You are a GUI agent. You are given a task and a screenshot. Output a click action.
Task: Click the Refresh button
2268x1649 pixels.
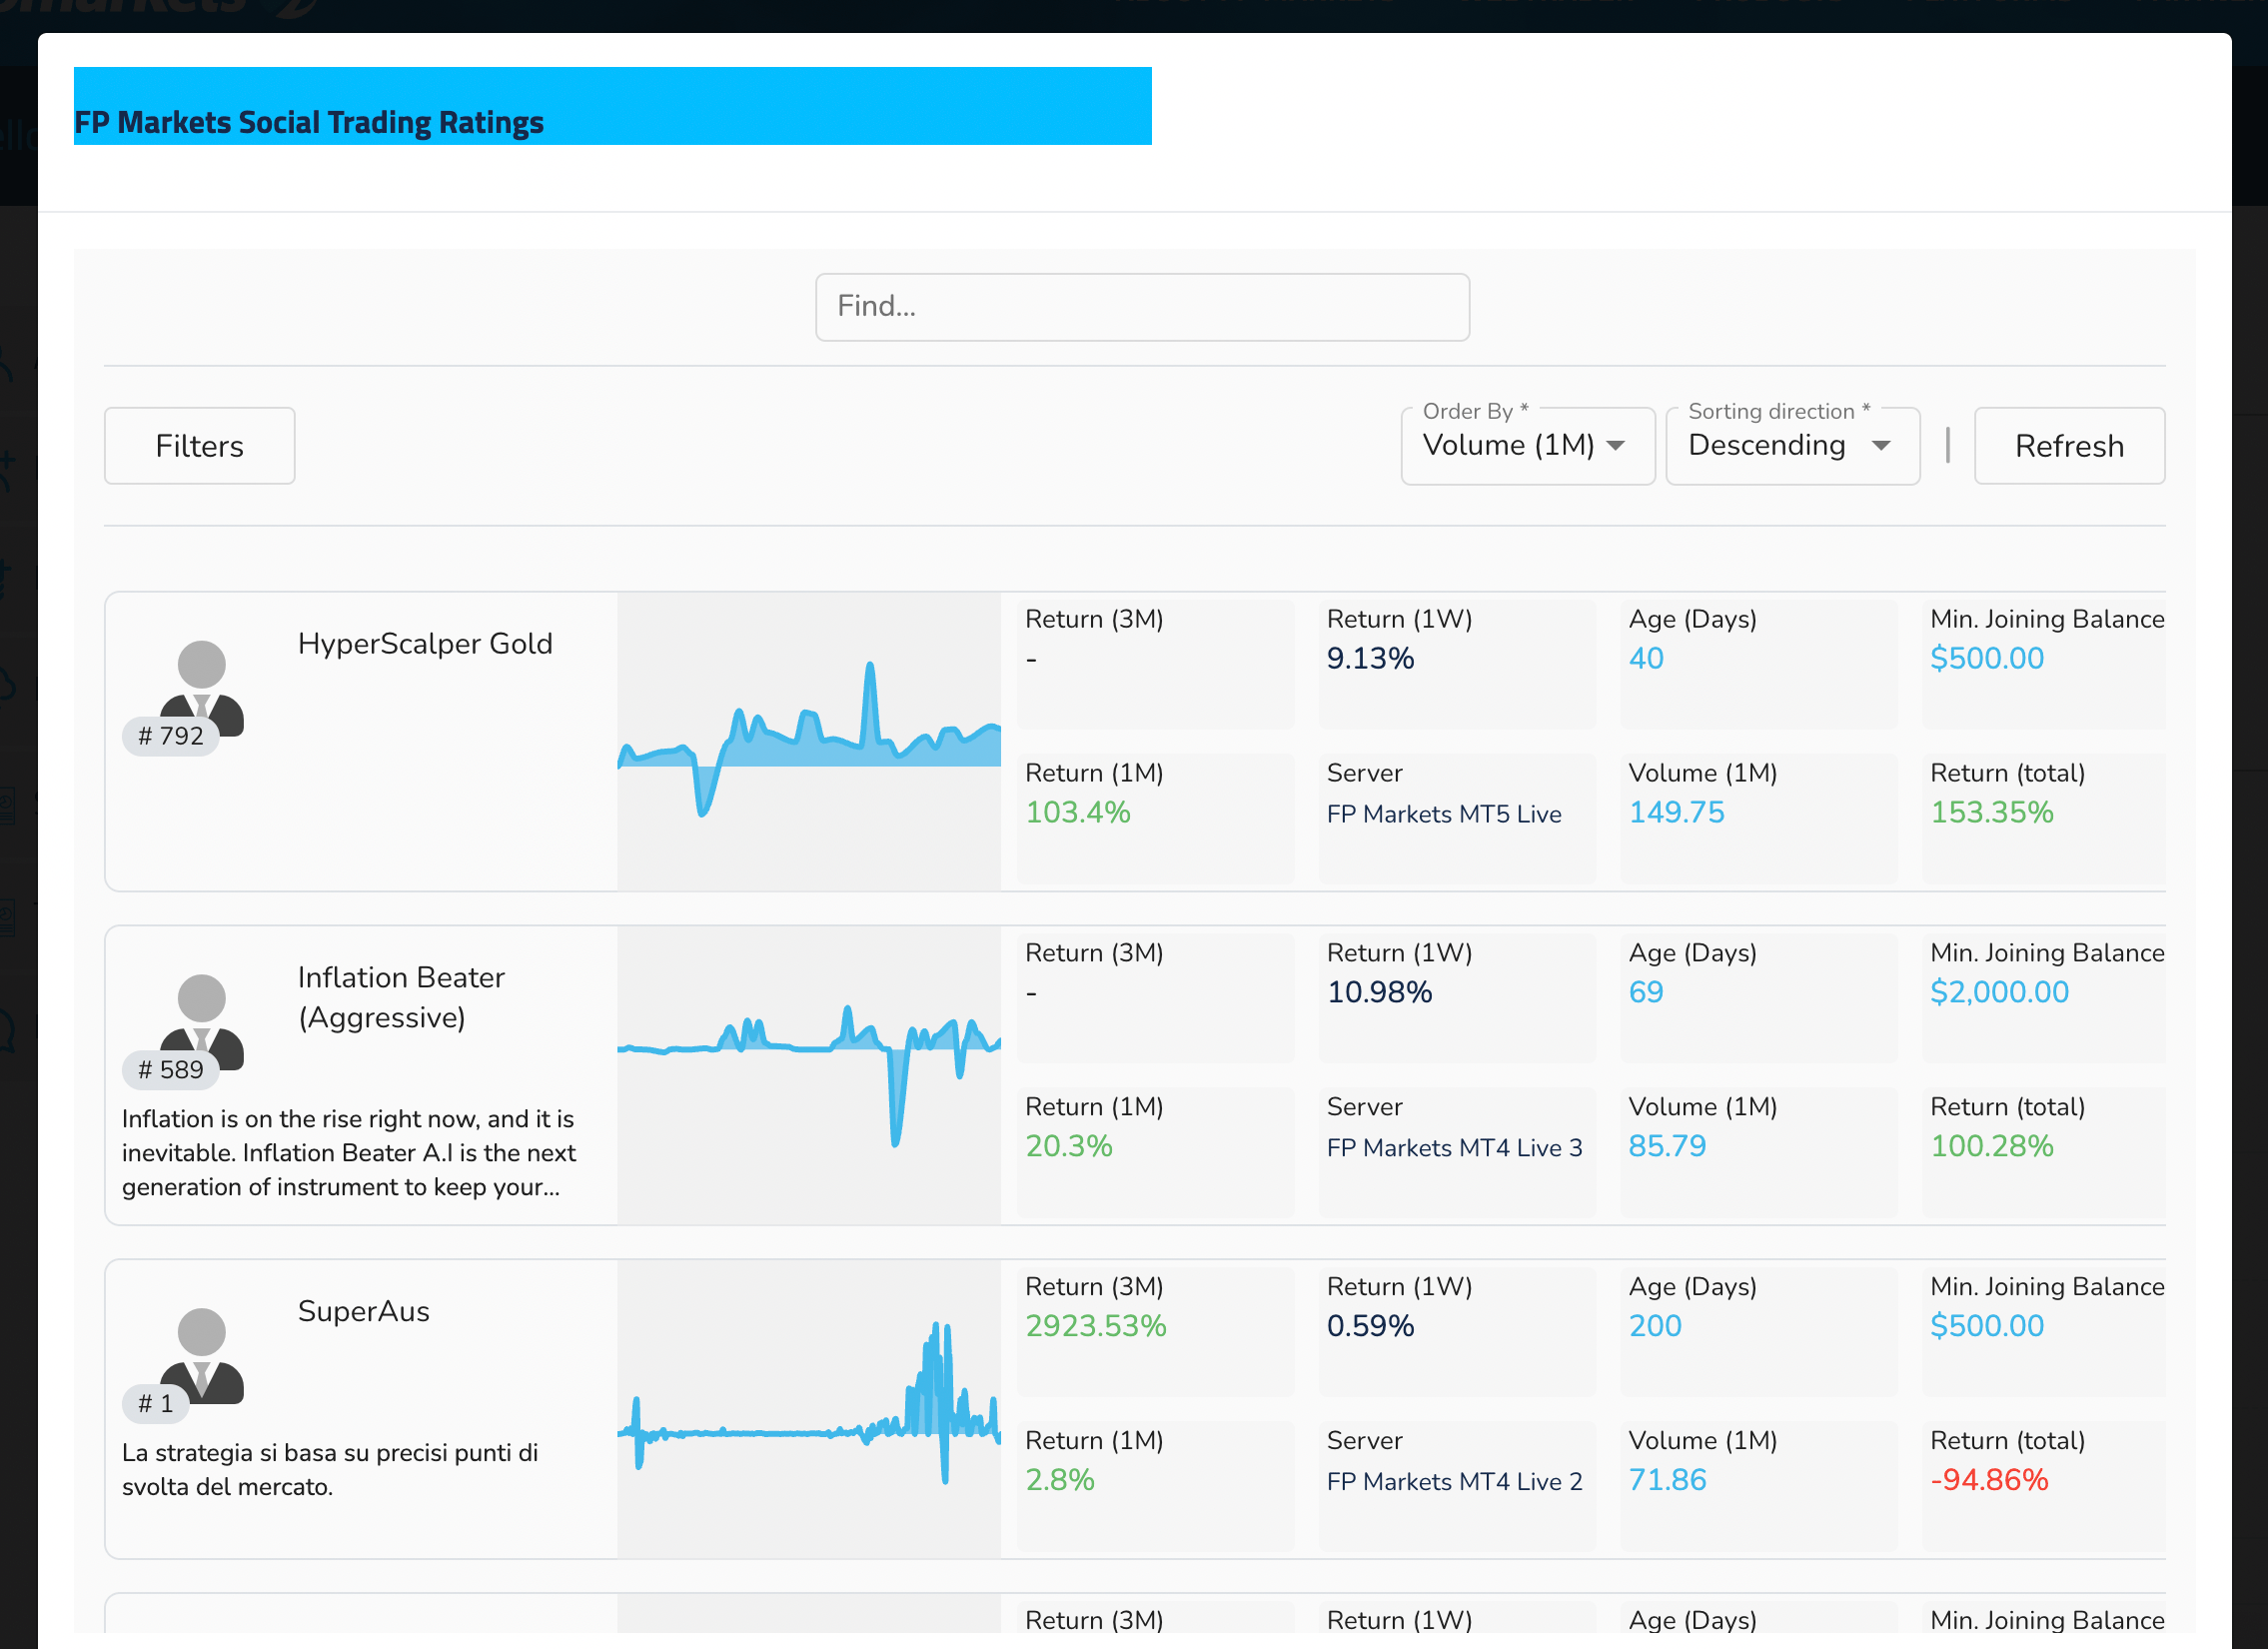coord(2069,446)
